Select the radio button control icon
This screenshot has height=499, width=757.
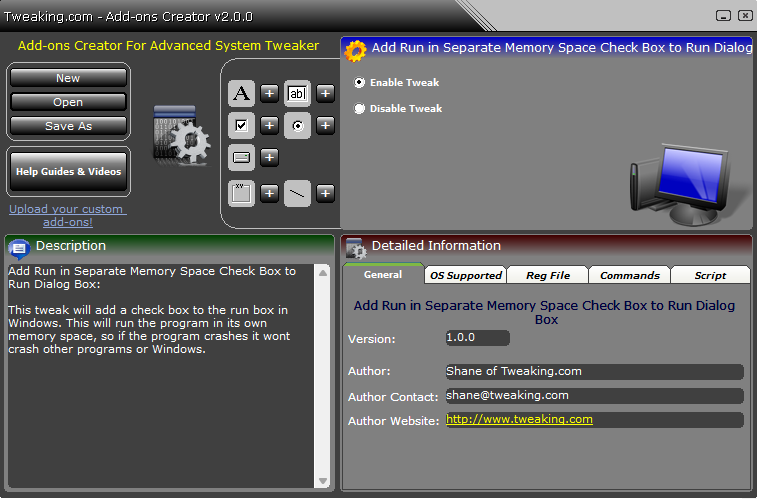tap(297, 125)
